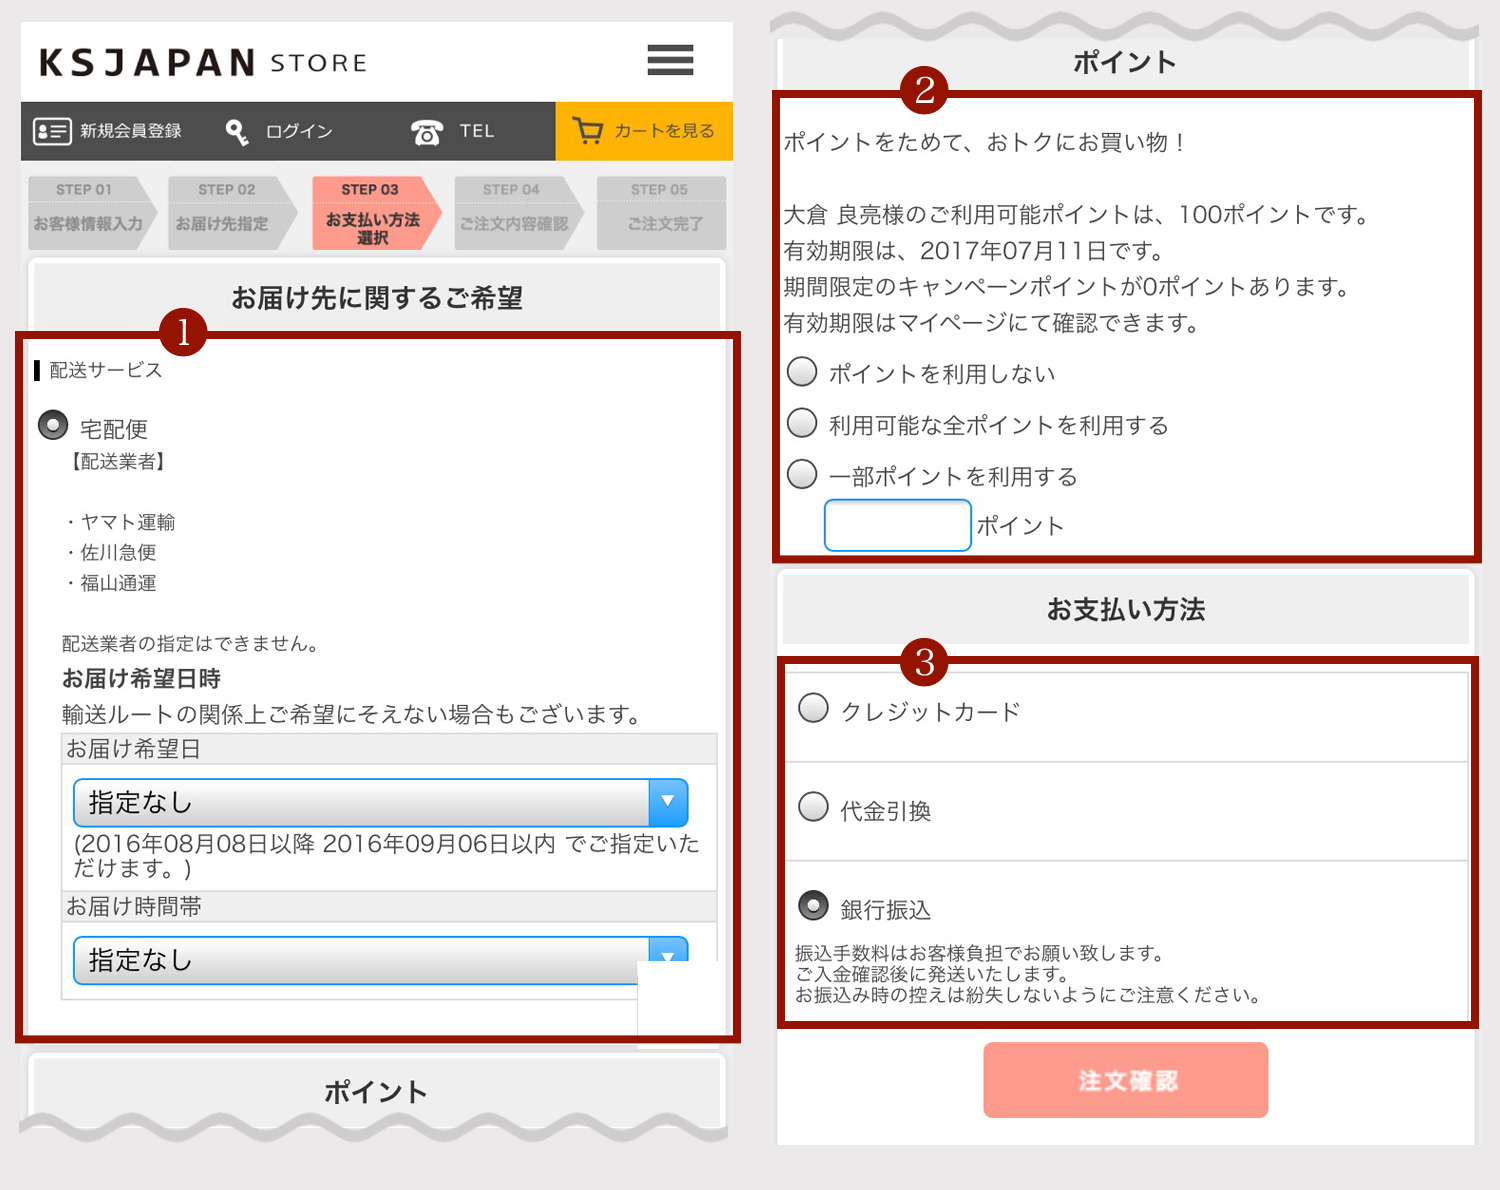Go to STEP 05 ご注文完了

(661, 213)
